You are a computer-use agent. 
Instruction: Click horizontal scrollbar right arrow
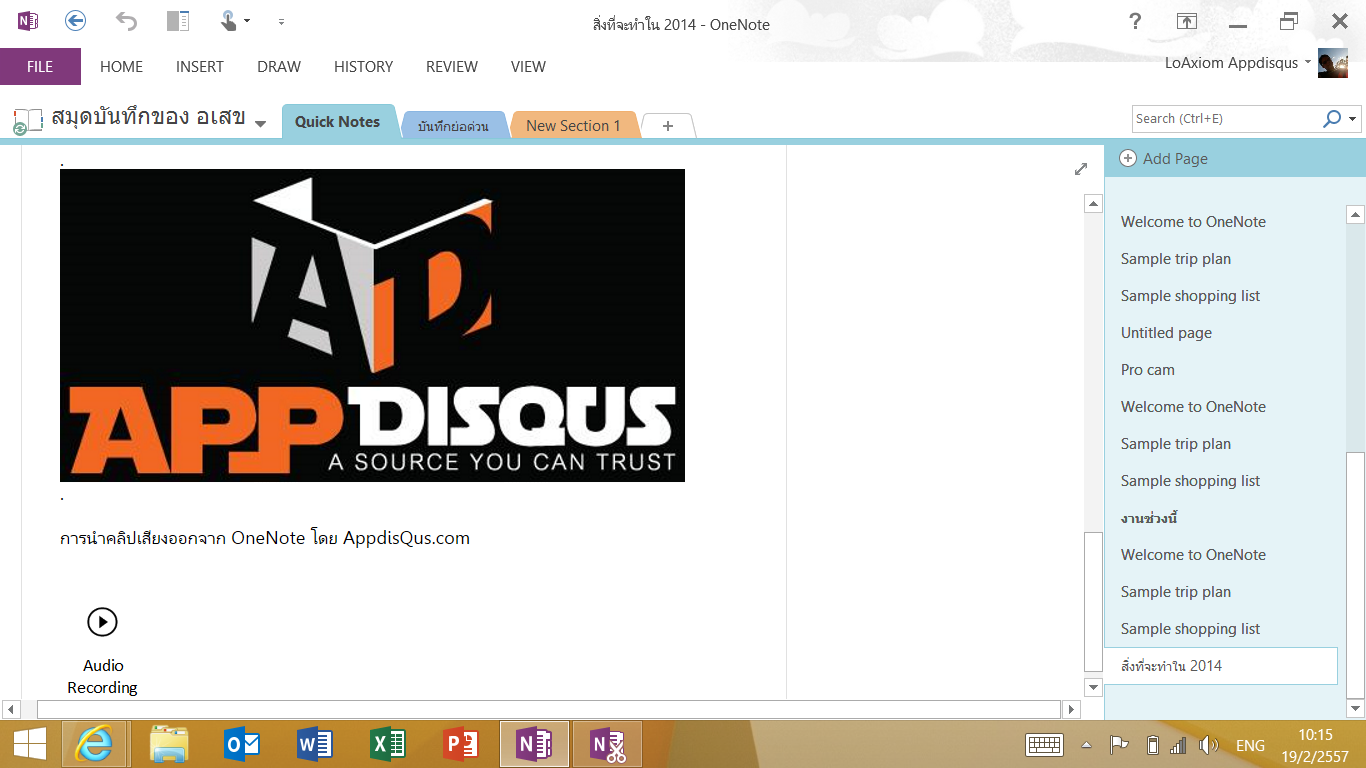pyautogui.click(x=1071, y=709)
